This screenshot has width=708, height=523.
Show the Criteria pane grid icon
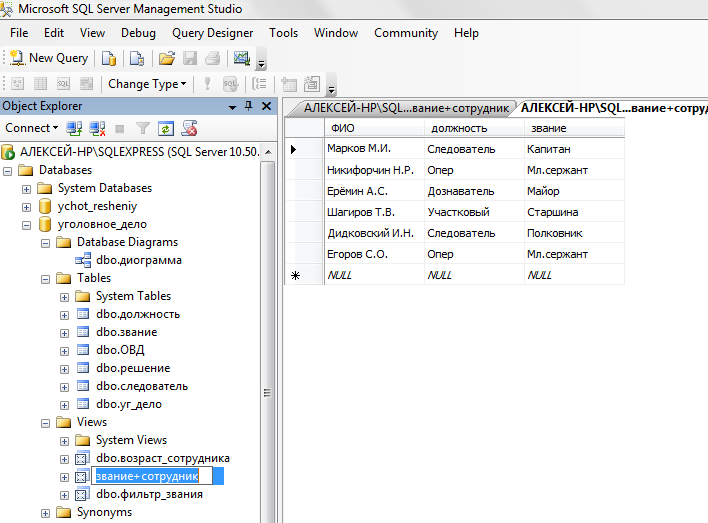point(41,84)
